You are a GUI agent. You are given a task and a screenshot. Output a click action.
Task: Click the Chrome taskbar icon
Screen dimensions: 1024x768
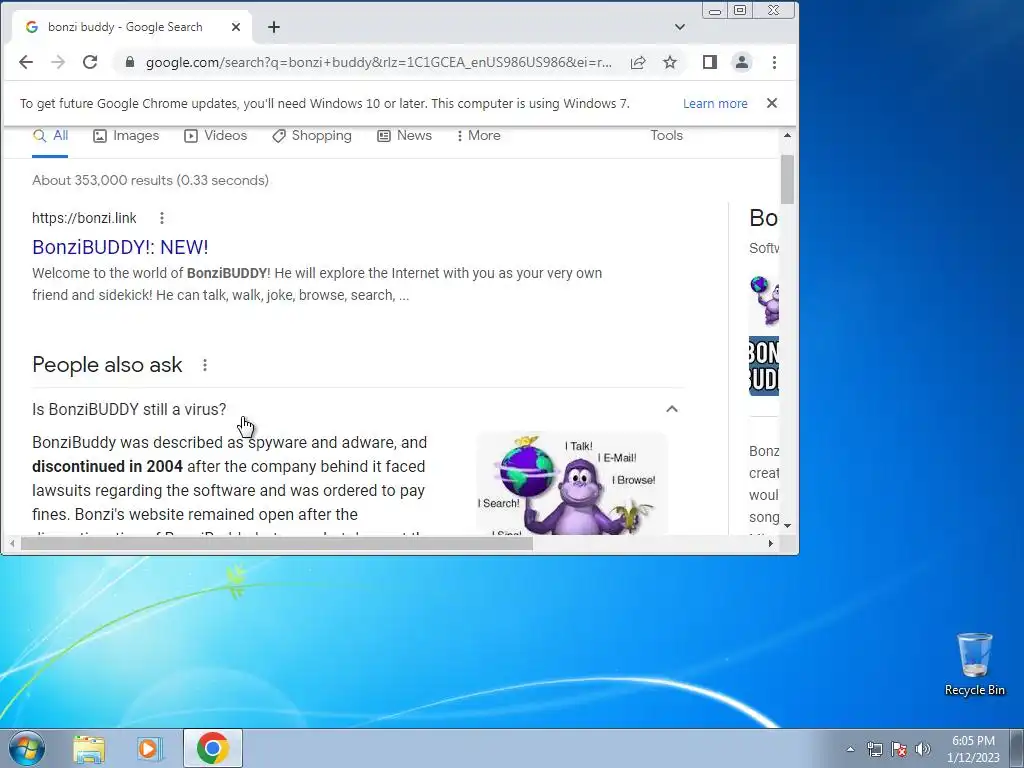213,748
